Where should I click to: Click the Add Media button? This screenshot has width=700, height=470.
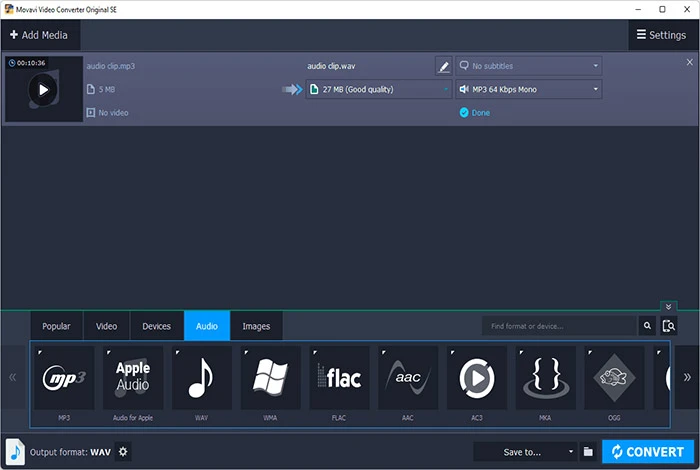tap(40, 35)
